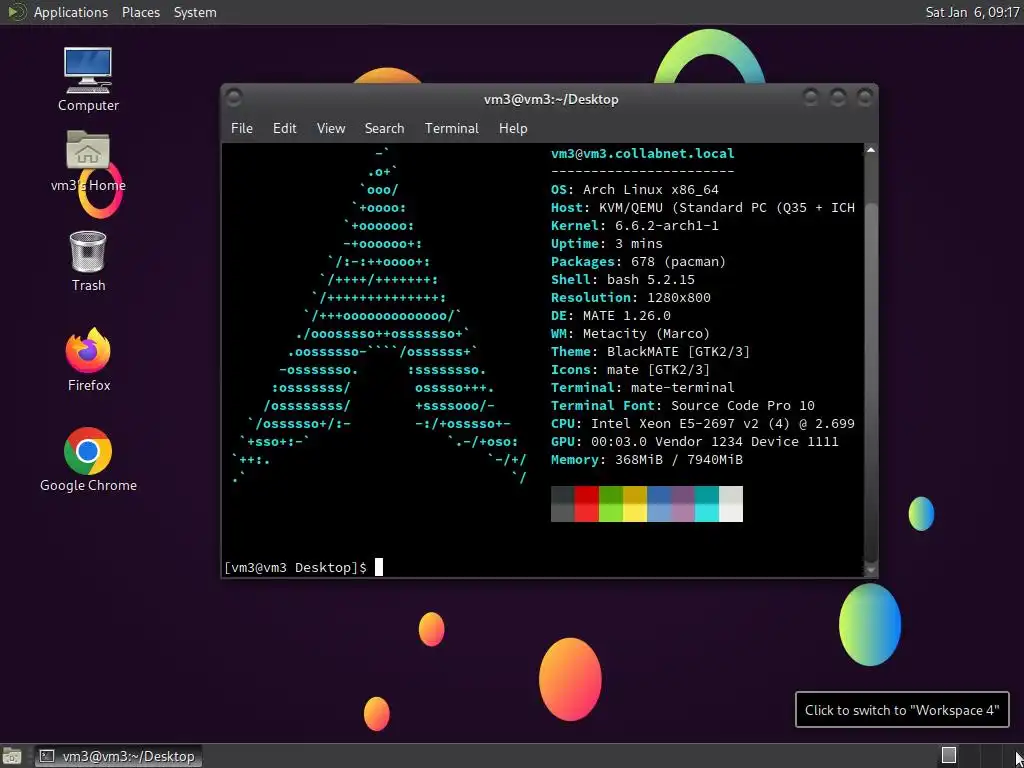Click the clock showing Sat Jan 6, 09:17
1024x768 pixels.
[x=972, y=12]
